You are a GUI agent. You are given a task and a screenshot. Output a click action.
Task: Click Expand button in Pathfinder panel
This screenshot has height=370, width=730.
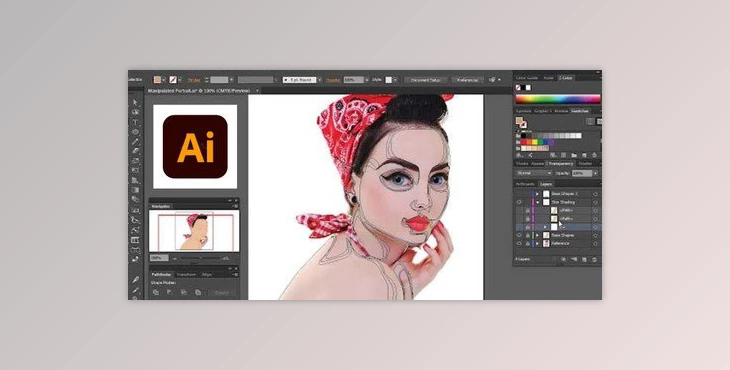tap(222, 293)
